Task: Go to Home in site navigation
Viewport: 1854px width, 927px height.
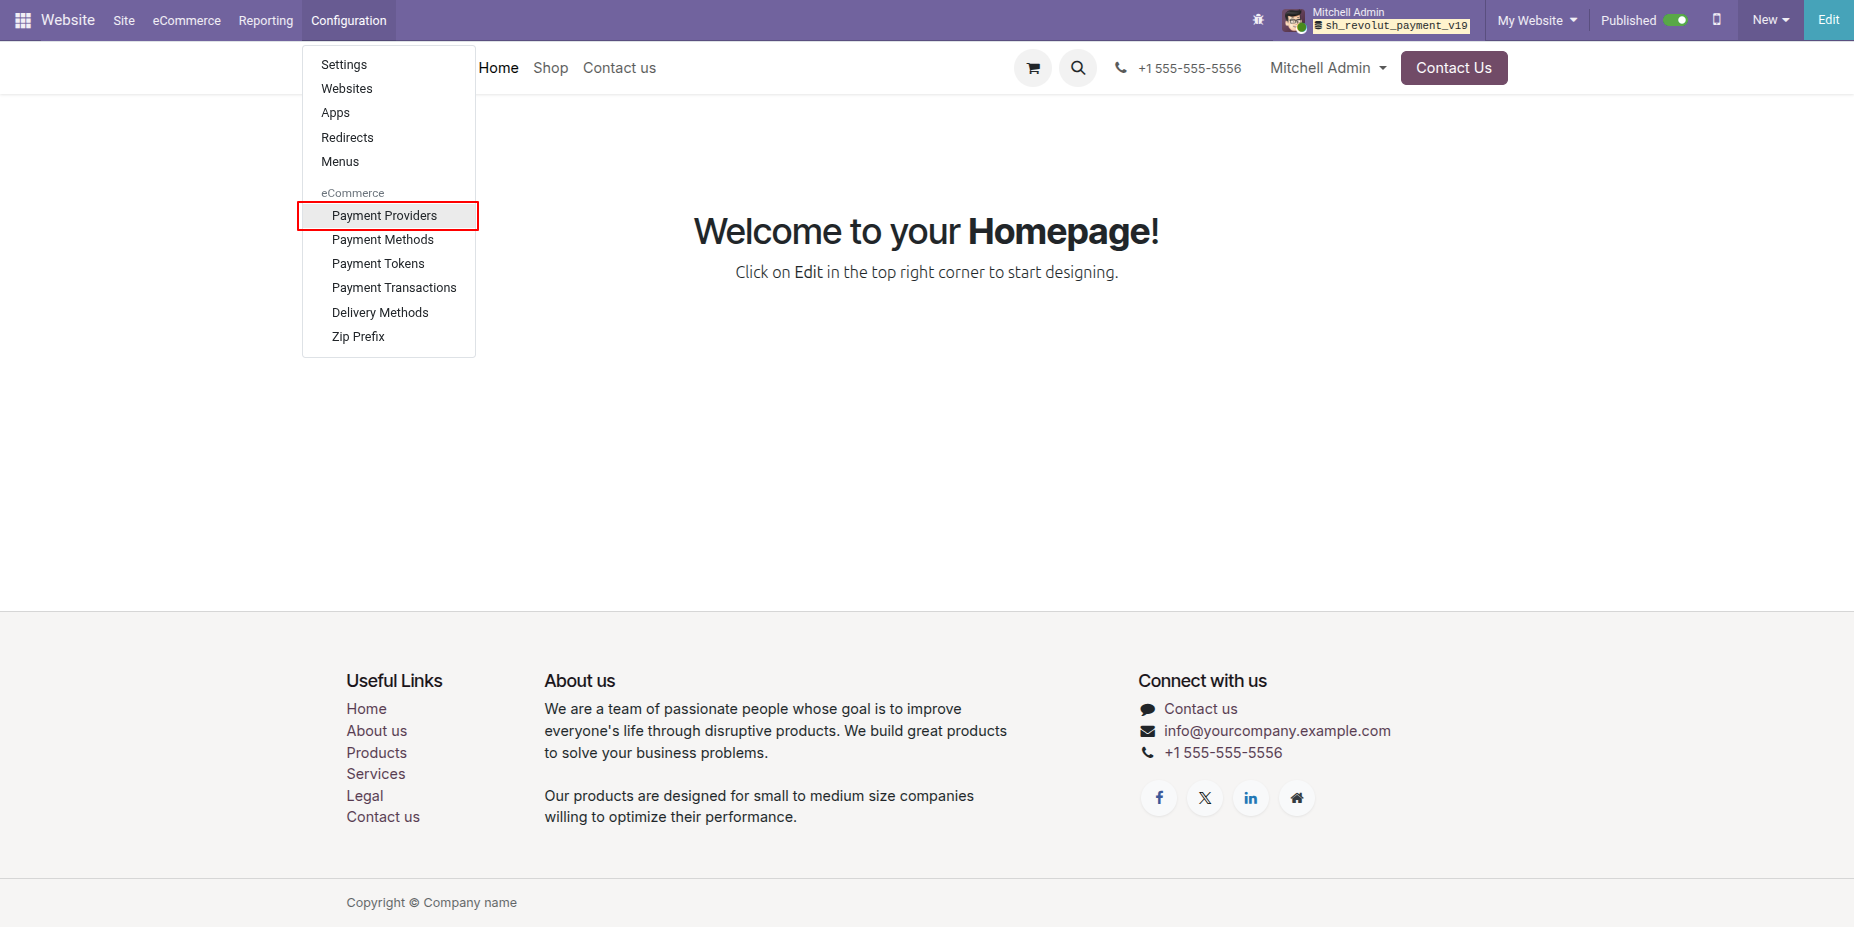Action: tap(499, 68)
